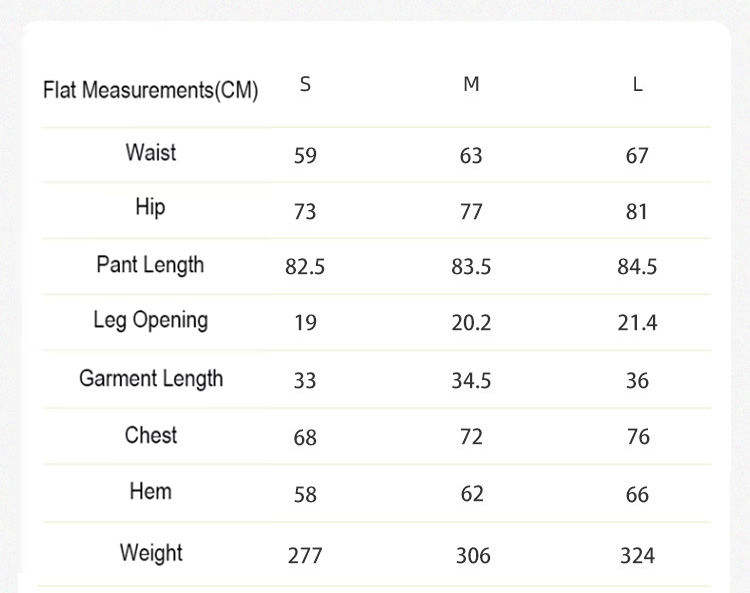750x593 pixels.
Task: Select the M size column header
Action: (x=471, y=84)
